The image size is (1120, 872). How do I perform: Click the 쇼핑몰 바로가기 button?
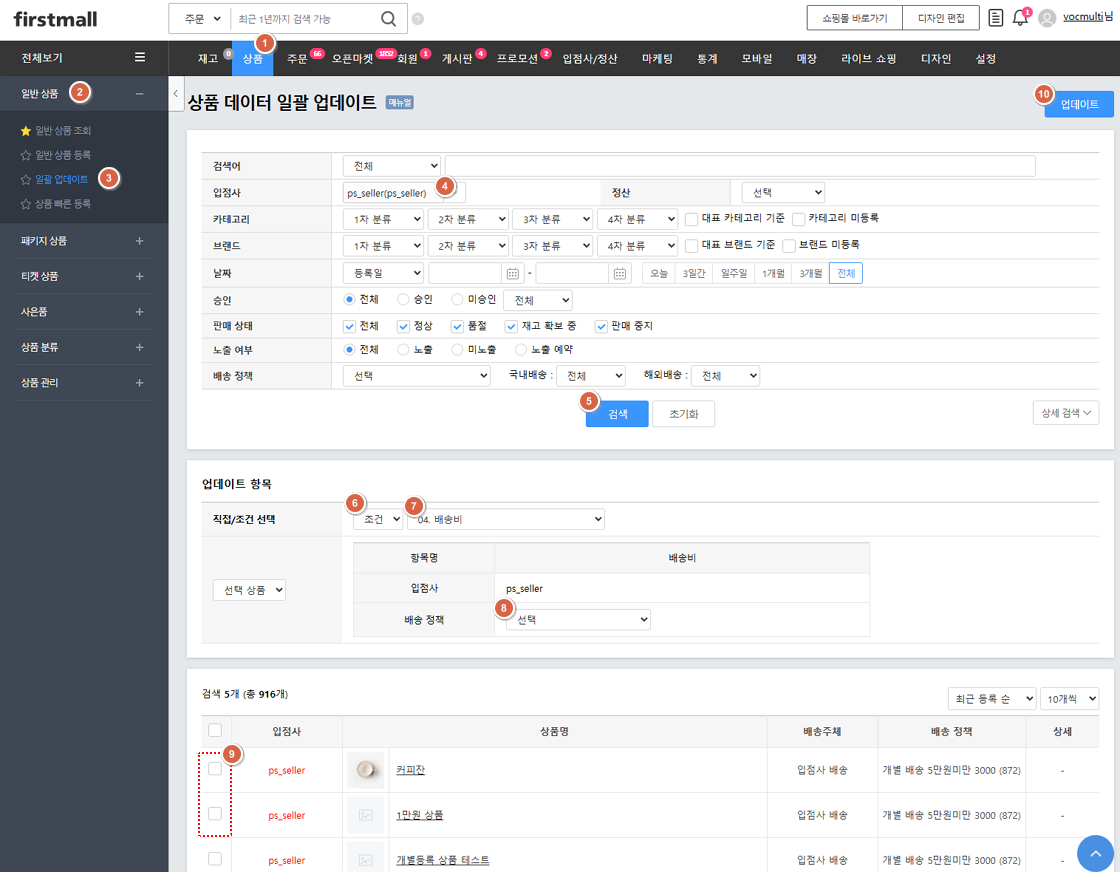click(x=854, y=18)
